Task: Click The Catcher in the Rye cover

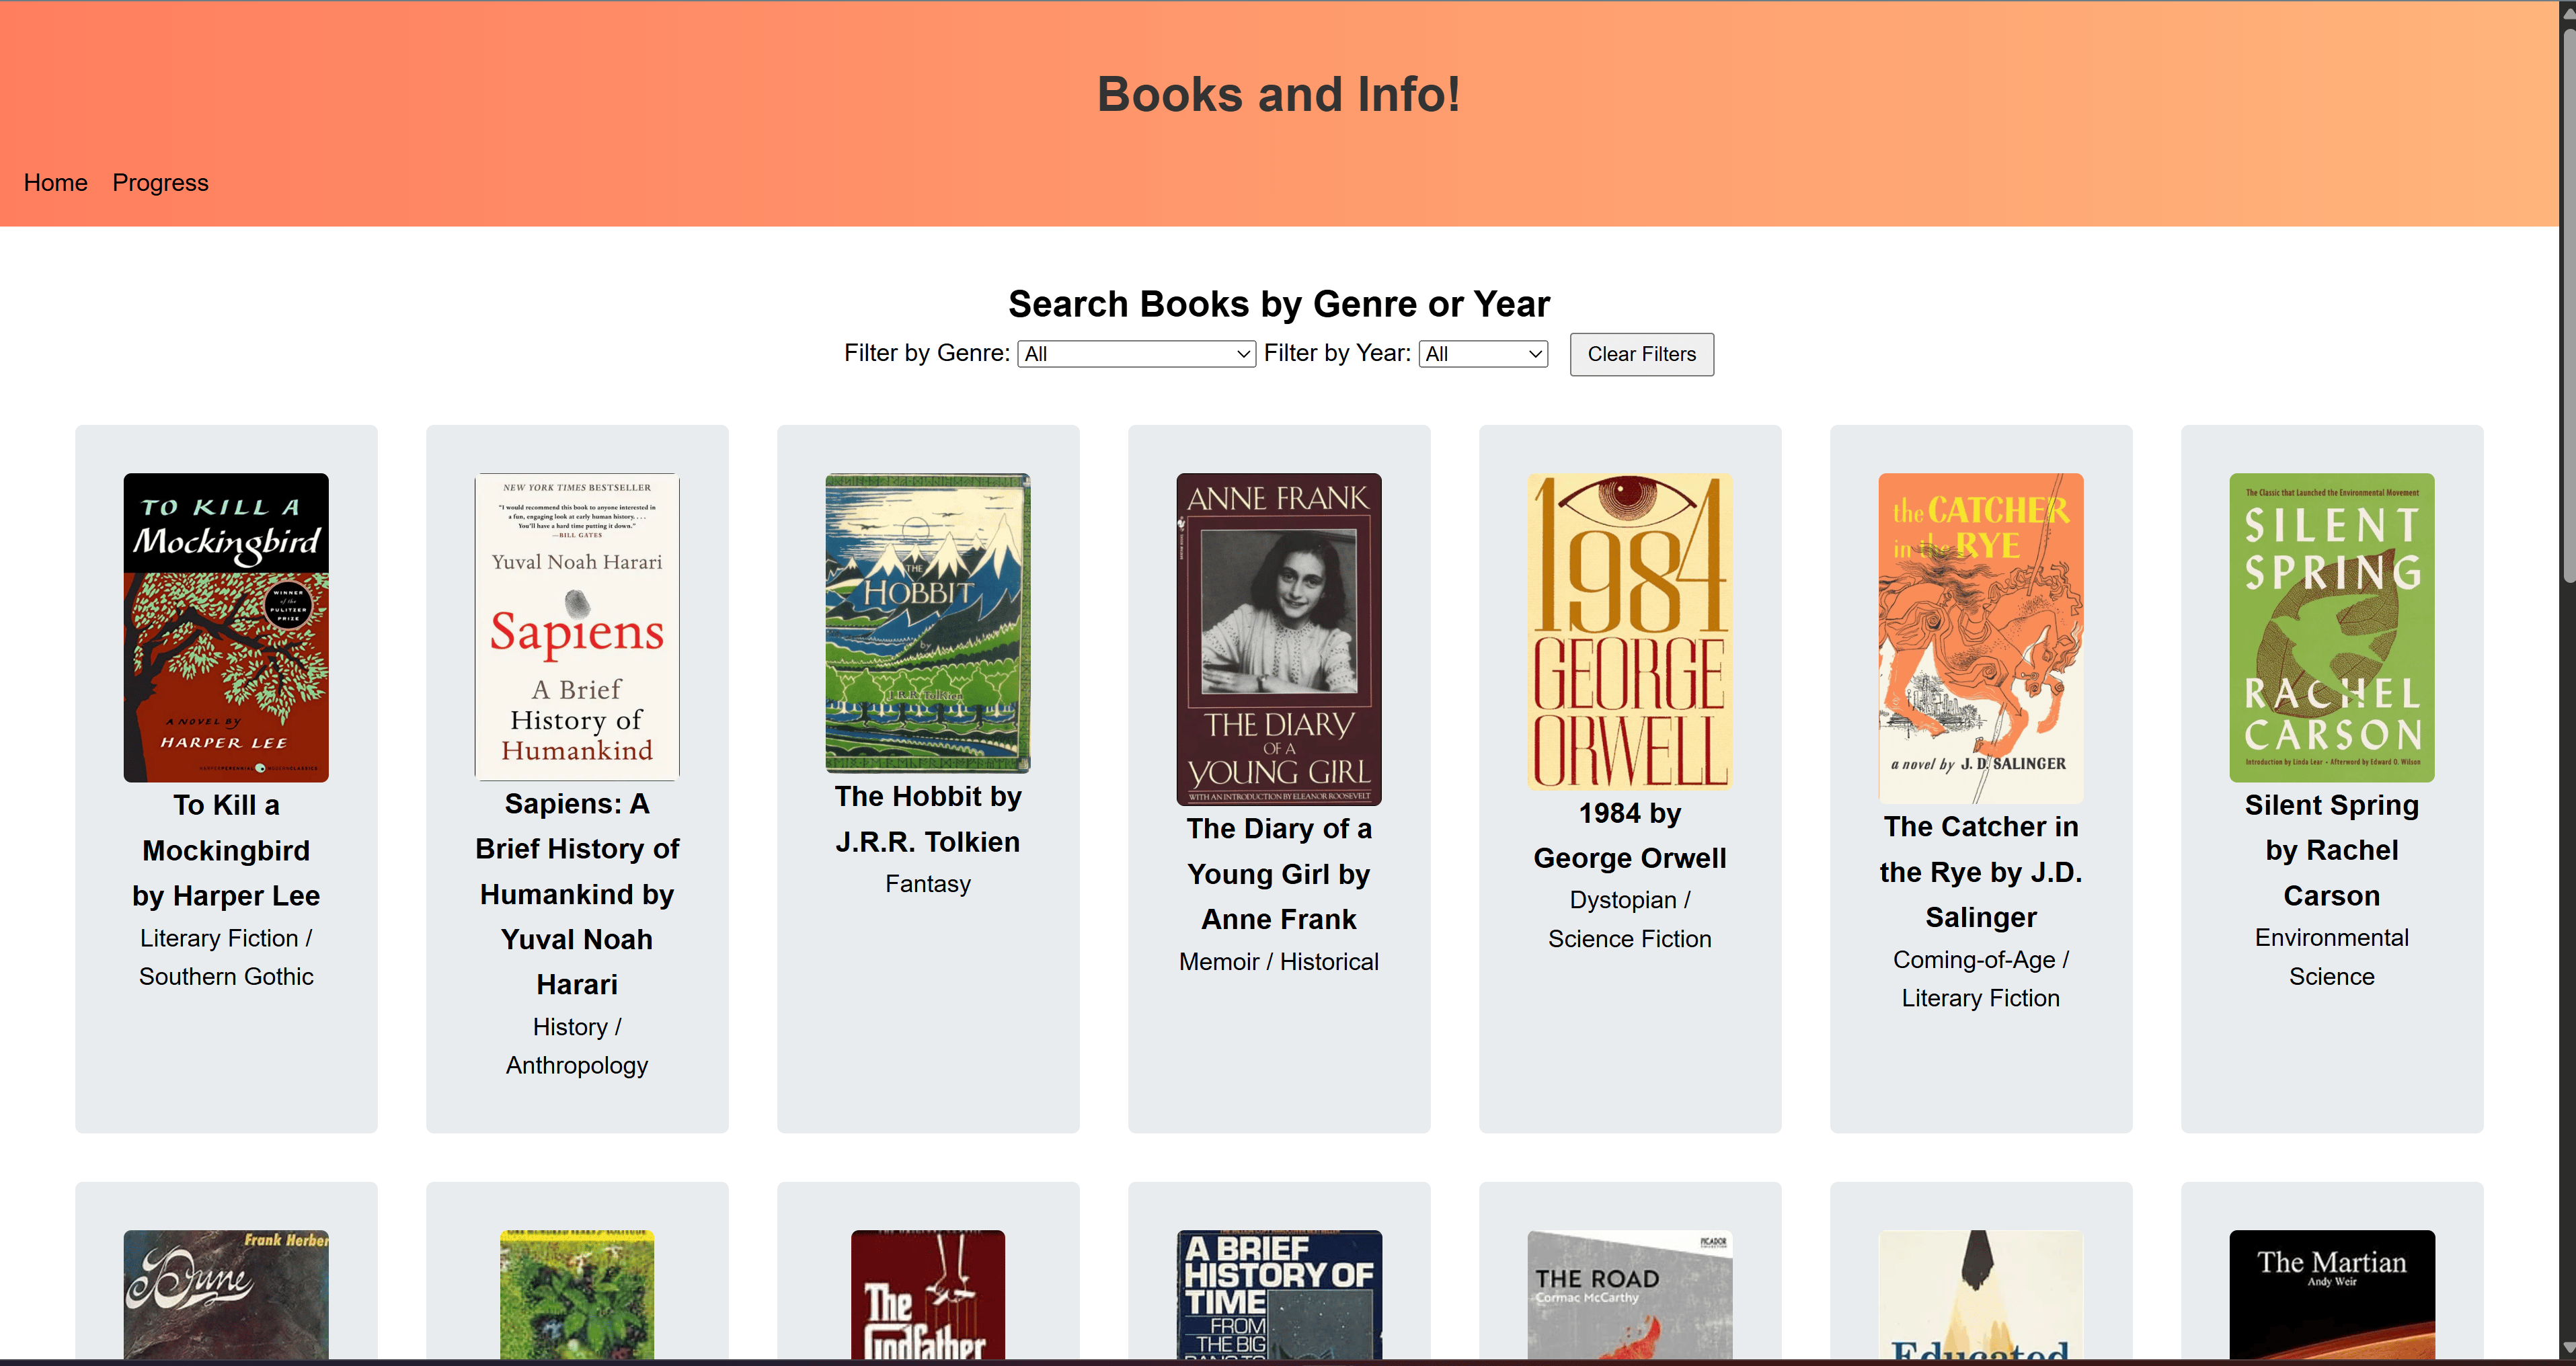Action: (x=1981, y=638)
